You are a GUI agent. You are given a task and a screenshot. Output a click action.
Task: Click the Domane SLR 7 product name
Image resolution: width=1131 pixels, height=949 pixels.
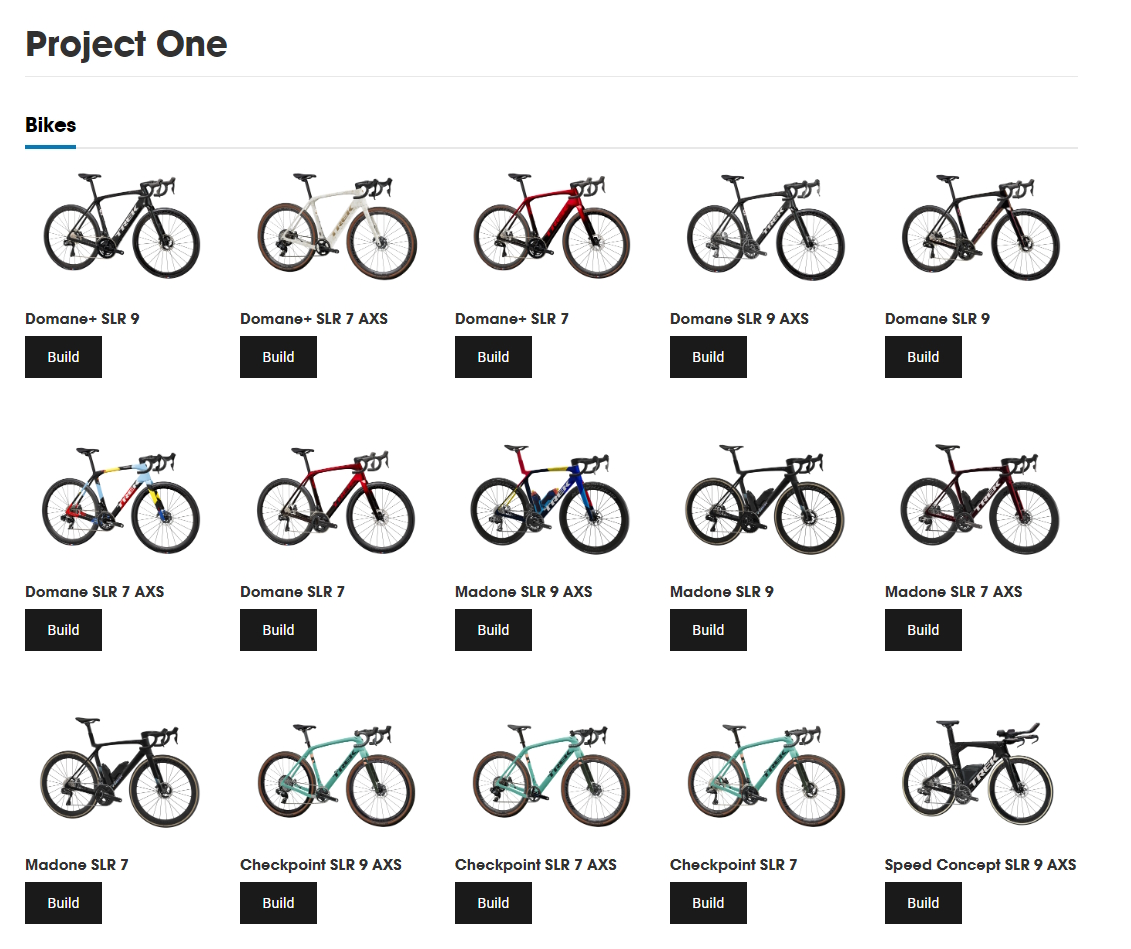coord(292,592)
